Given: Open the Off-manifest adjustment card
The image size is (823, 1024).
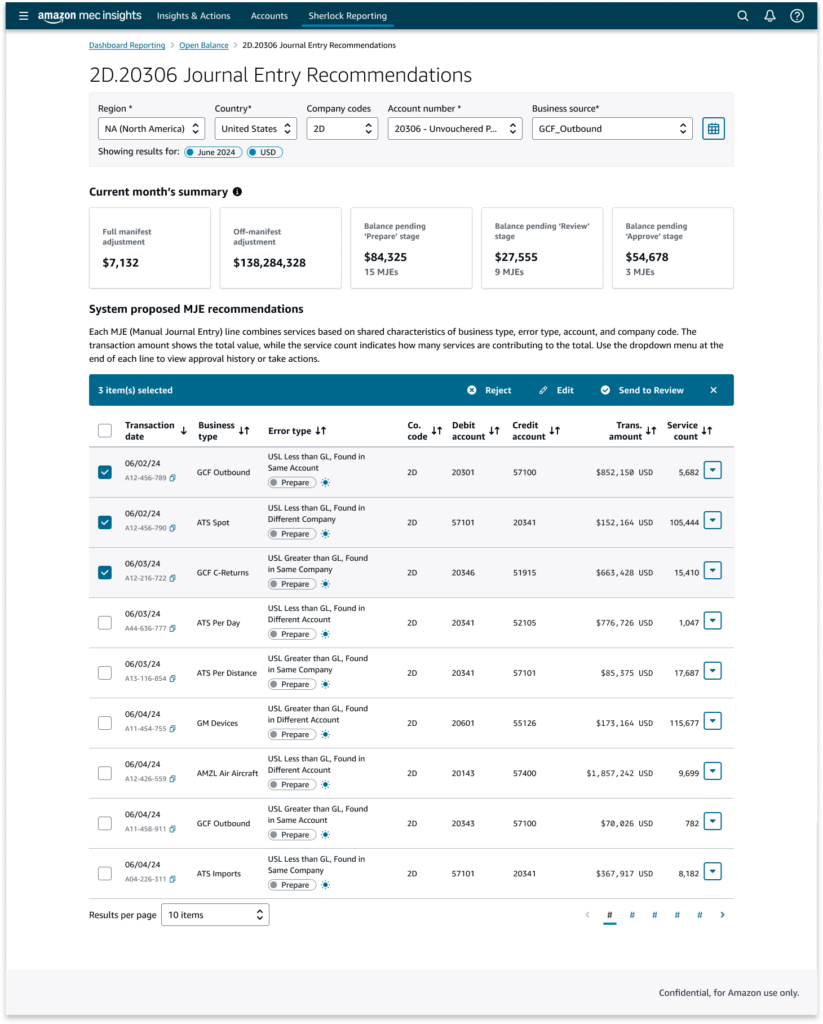Looking at the screenshot, I should point(281,248).
